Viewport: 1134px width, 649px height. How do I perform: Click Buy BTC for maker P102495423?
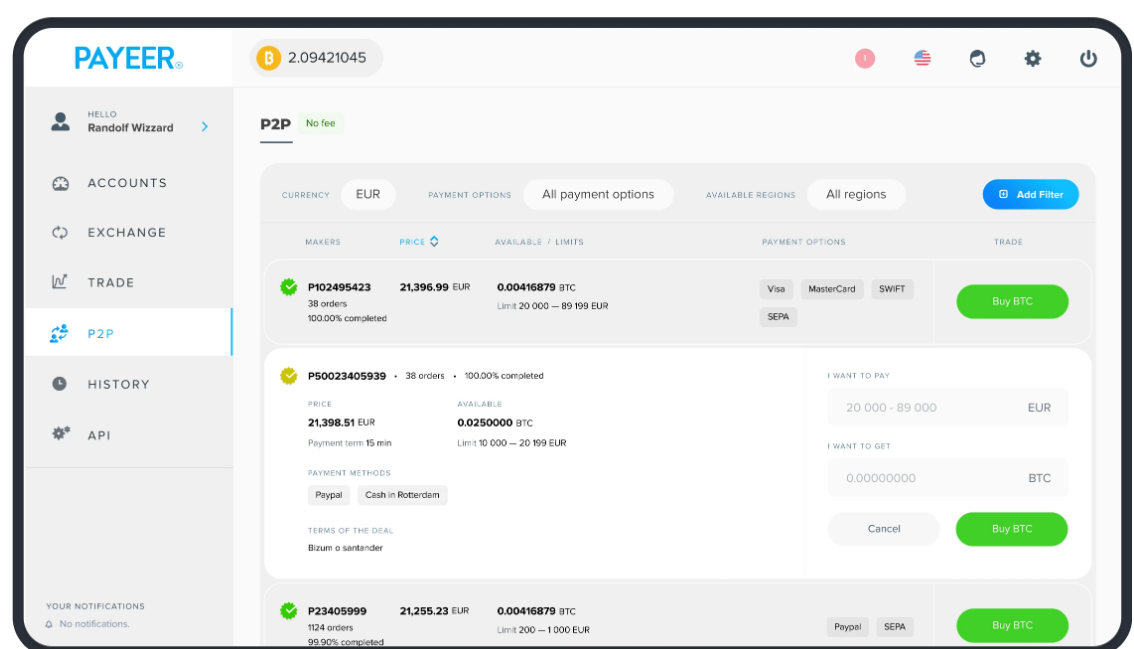pos(1011,302)
